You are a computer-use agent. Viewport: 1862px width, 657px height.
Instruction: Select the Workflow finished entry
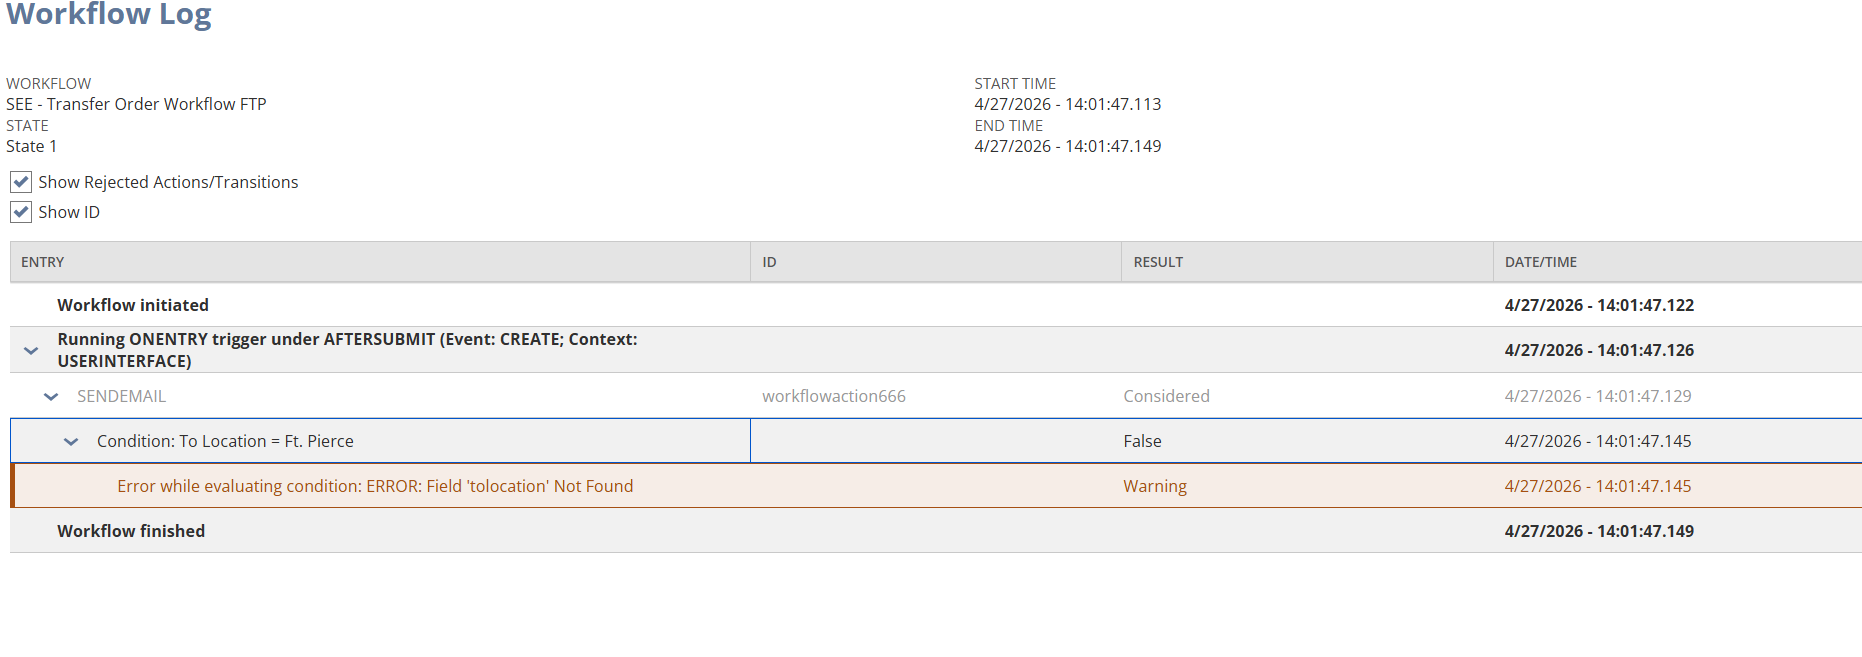click(131, 531)
